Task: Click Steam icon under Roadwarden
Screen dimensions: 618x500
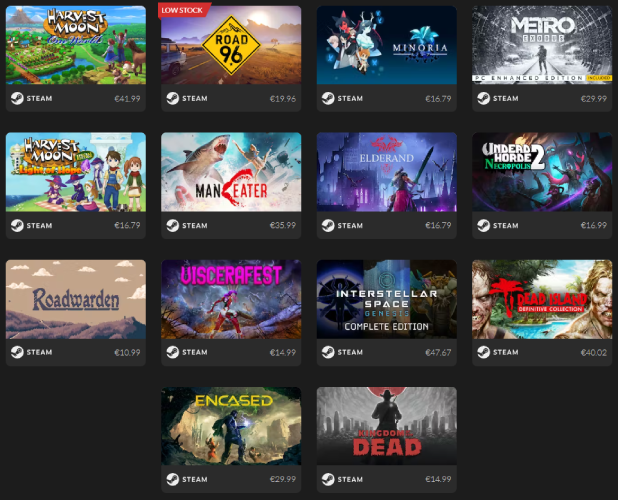Action: coord(17,352)
